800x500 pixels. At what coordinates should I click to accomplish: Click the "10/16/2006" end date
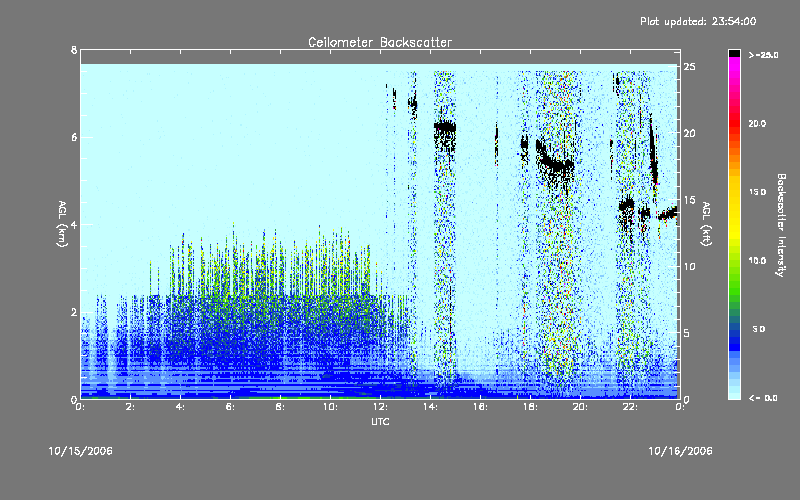[680, 451]
